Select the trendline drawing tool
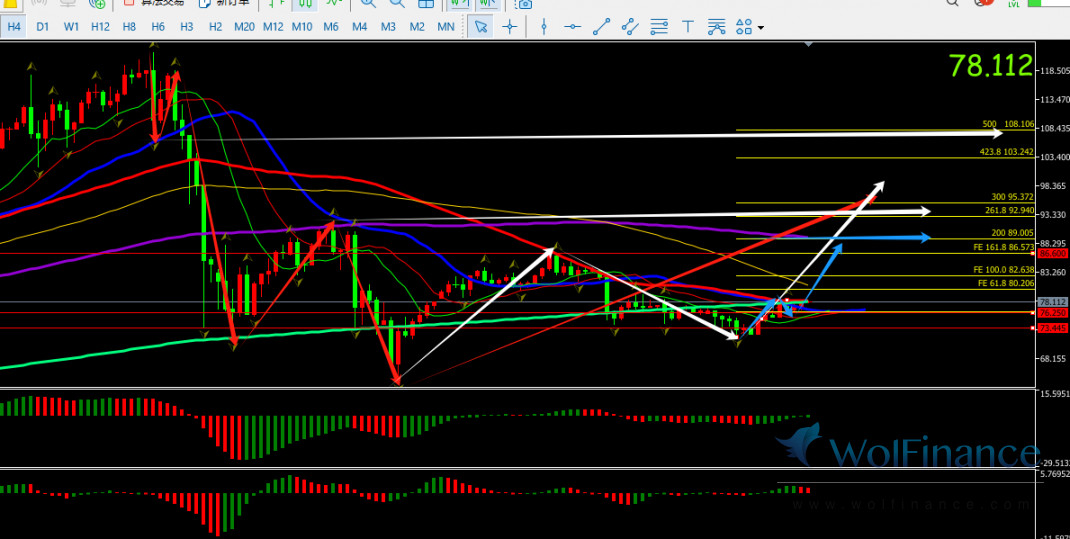The image size is (1070, 539). tap(602, 27)
